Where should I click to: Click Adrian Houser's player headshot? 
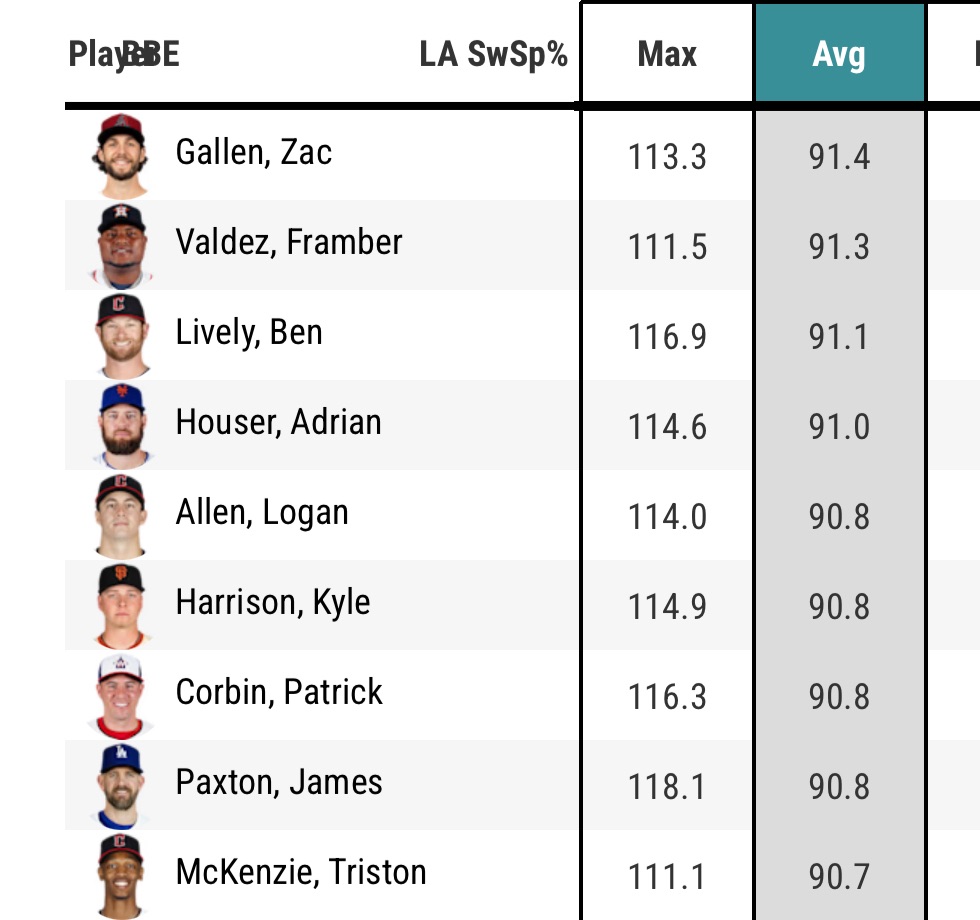[x=122, y=425]
